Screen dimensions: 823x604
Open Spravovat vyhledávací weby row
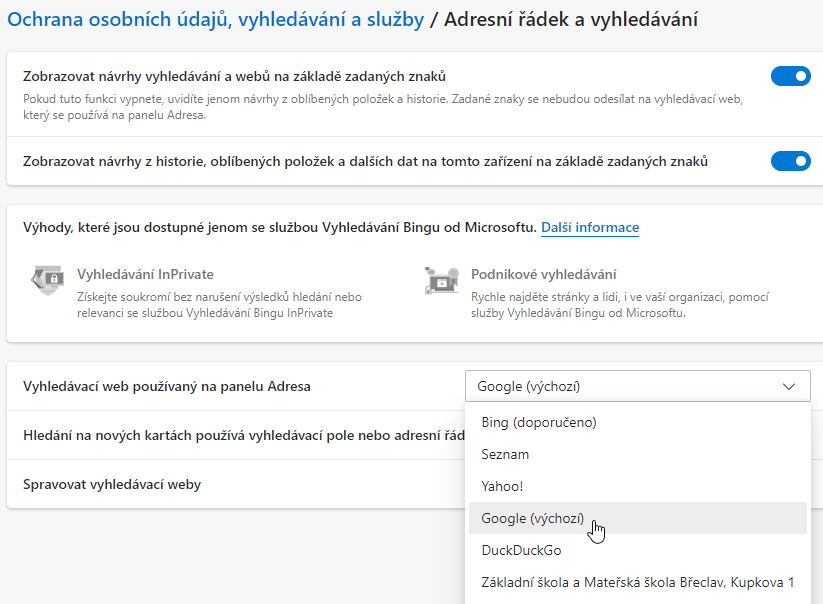click(x=236, y=484)
